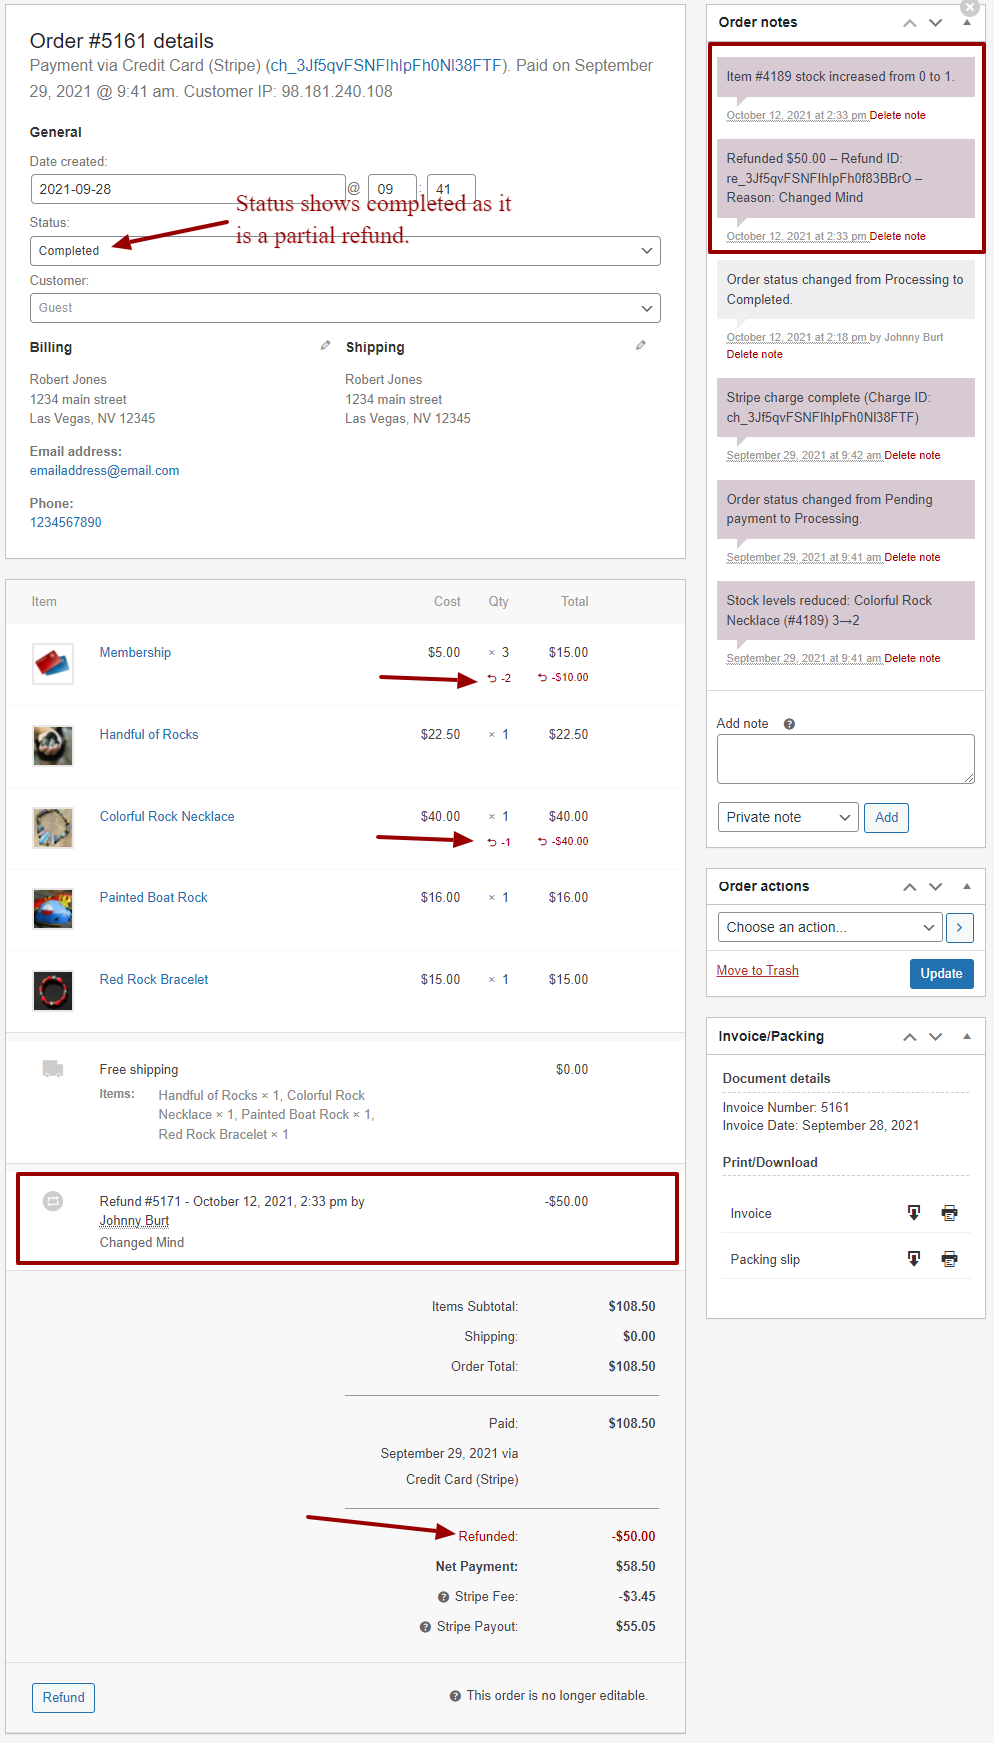The width and height of the screenshot is (994, 1743).
Task: Delete the Stock levels reduced note
Action: (x=912, y=659)
